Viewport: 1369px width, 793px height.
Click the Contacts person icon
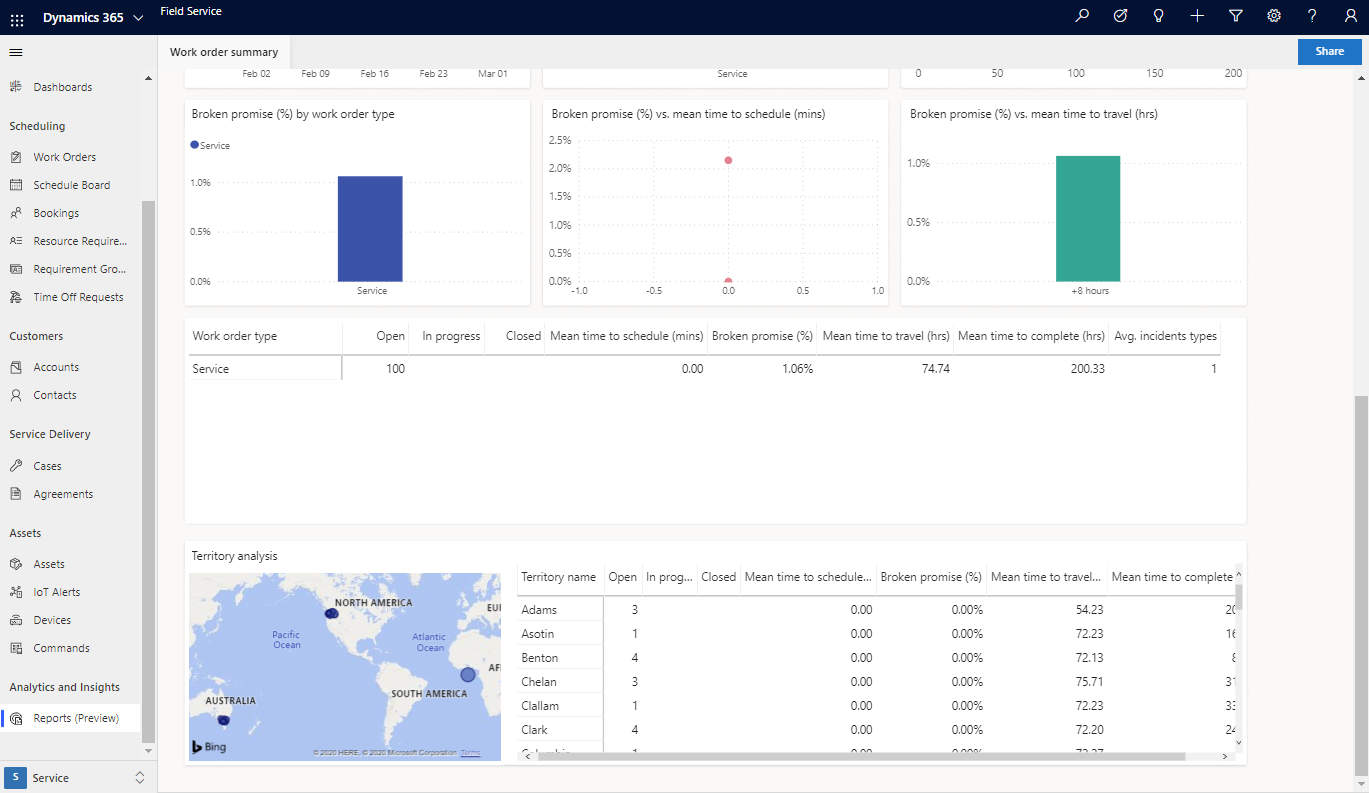[16, 395]
